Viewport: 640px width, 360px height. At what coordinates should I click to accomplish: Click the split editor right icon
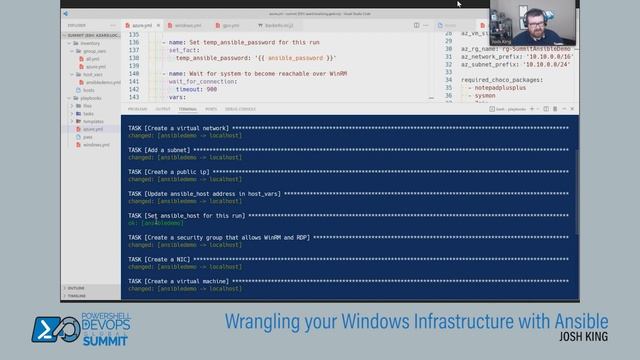pyautogui.click(x=416, y=25)
